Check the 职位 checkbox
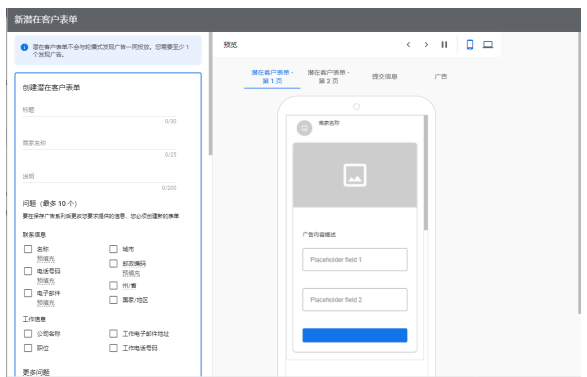This screenshot has height=377, width=587. 28,348
